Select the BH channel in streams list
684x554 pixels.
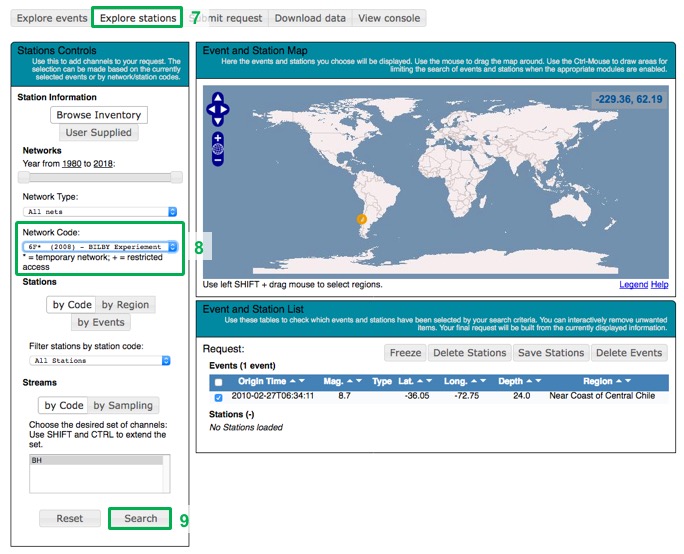(96, 460)
